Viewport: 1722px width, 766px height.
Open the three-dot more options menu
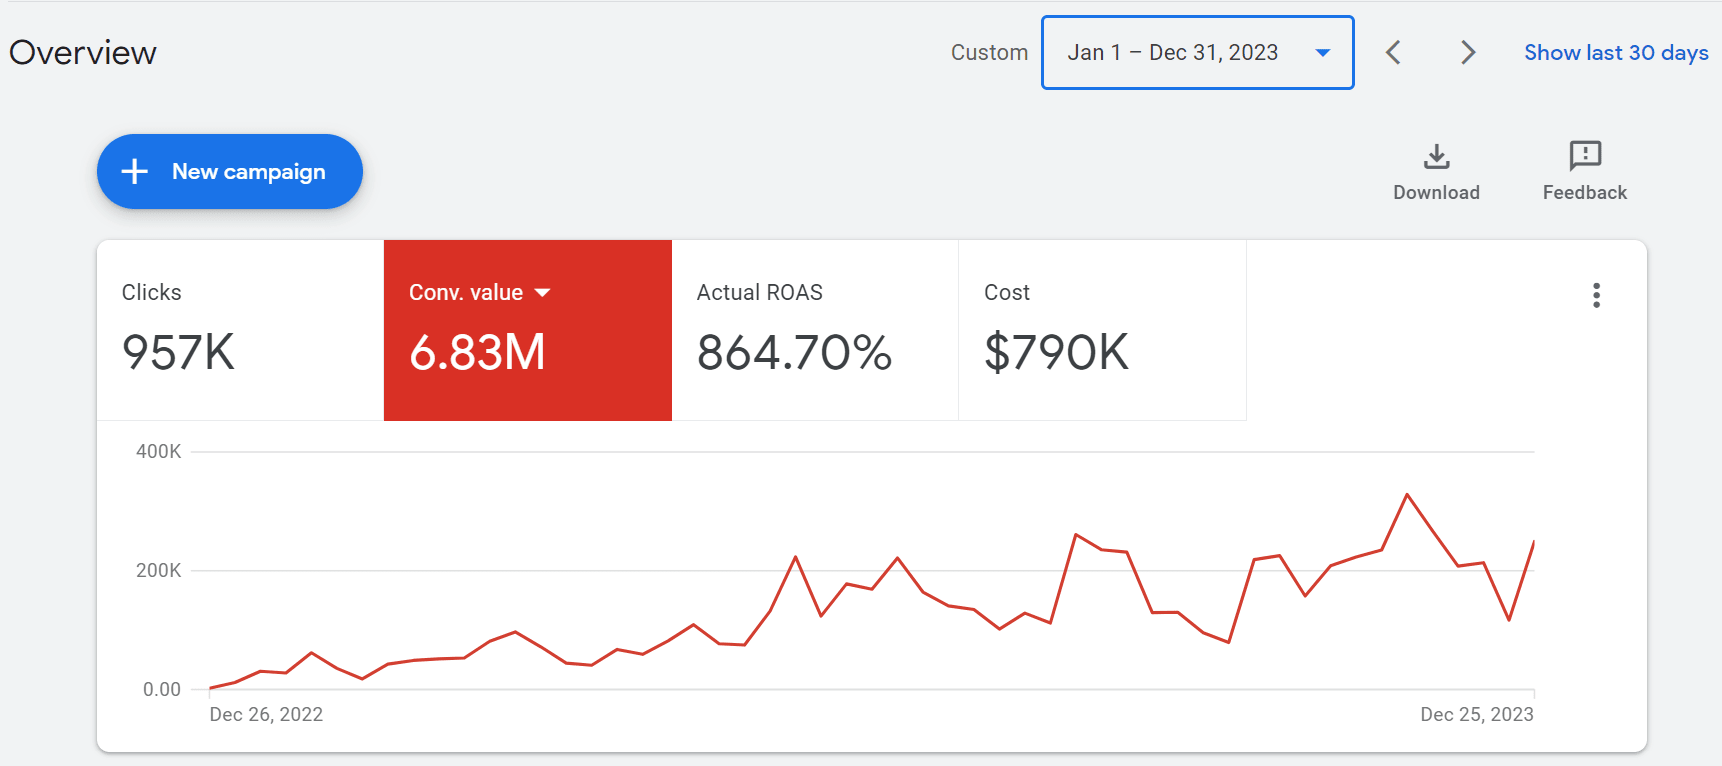point(1596,295)
